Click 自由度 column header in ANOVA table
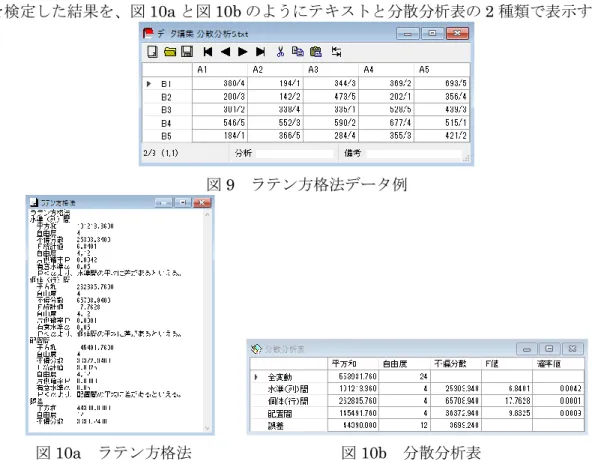Image resolution: width=592 pixels, height=473 pixels. click(x=404, y=364)
